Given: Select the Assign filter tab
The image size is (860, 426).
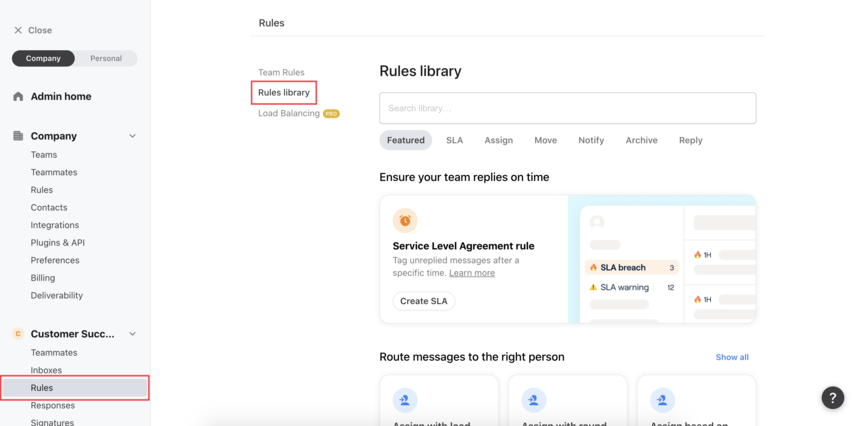Looking at the screenshot, I should (499, 140).
